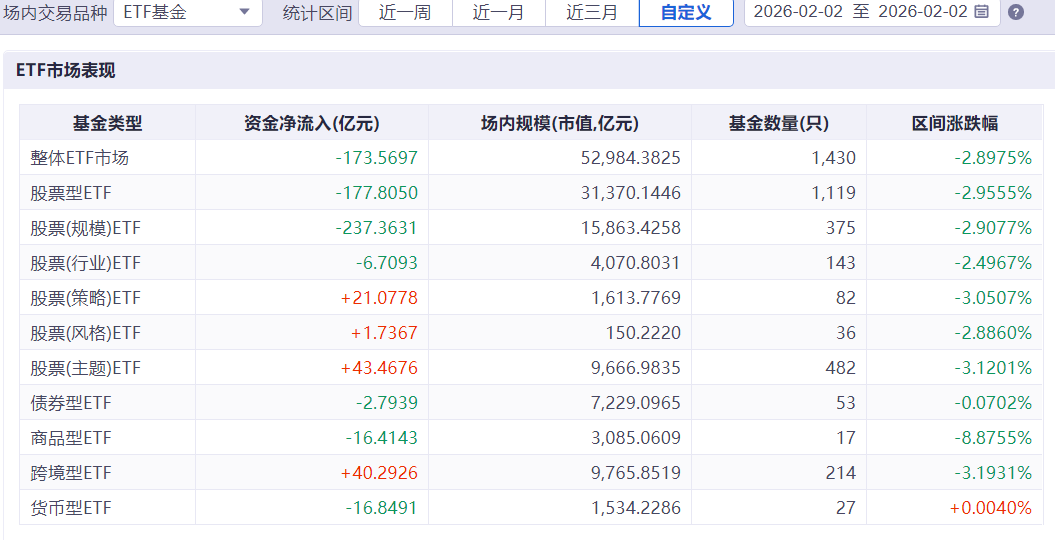Click fund count 482
1055x540 pixels.
point(841,368)
